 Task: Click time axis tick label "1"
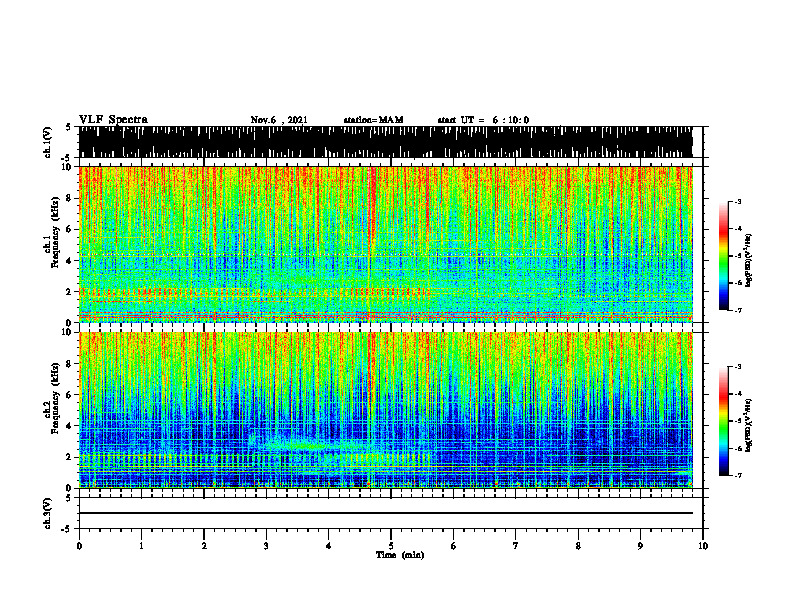(x=141, y=546)
